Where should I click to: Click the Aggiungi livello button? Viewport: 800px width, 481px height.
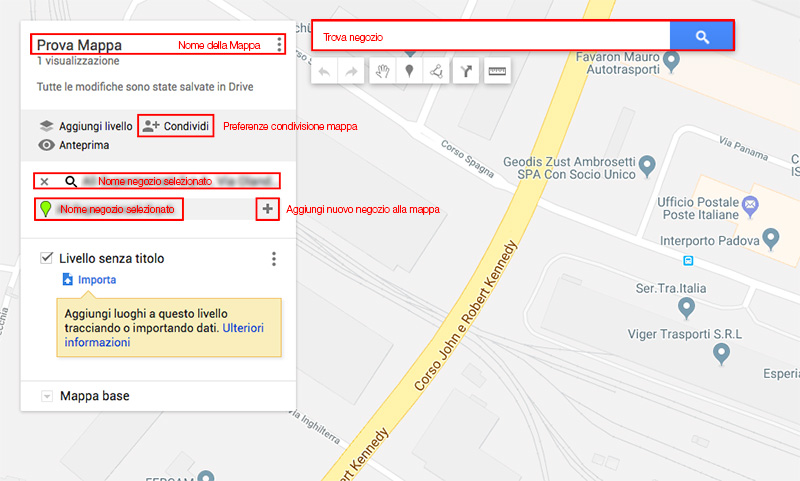tap(86, 126)
